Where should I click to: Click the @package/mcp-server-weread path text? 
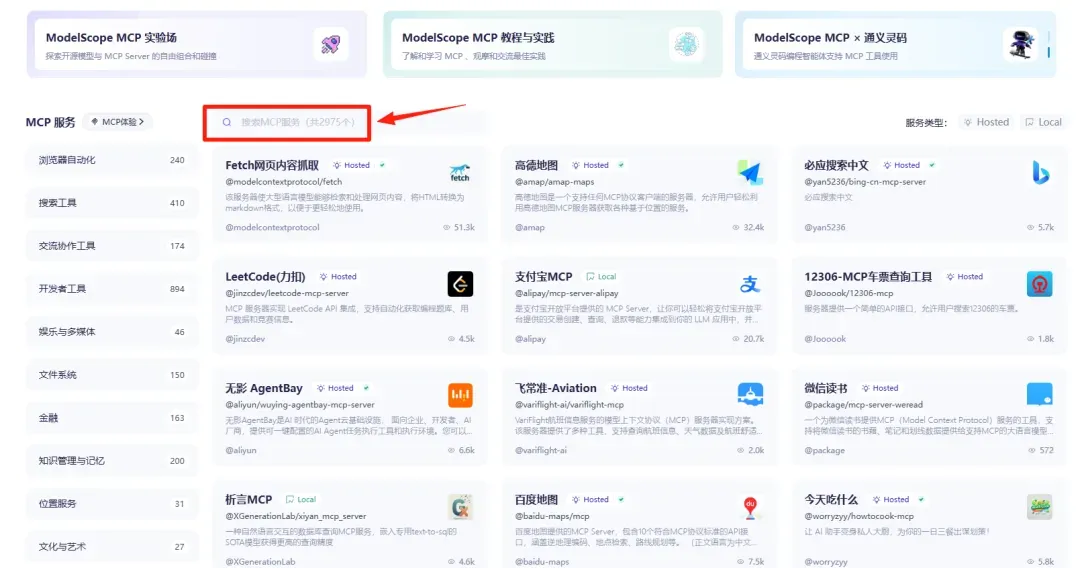(864, 405)
